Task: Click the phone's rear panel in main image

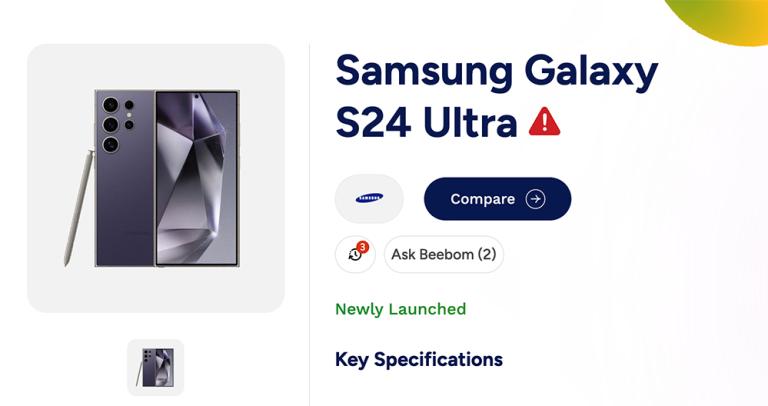Action: coord(125,210)
